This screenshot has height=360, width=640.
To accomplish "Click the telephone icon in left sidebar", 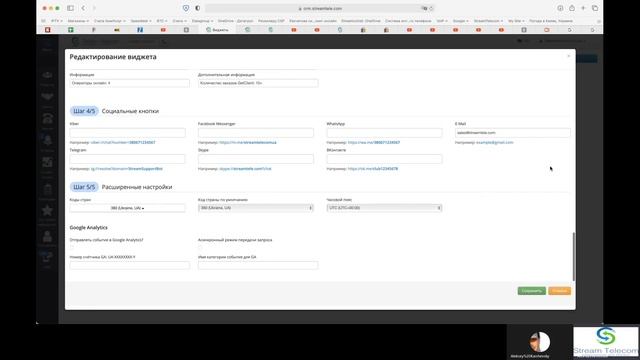I will click(47, 118).
